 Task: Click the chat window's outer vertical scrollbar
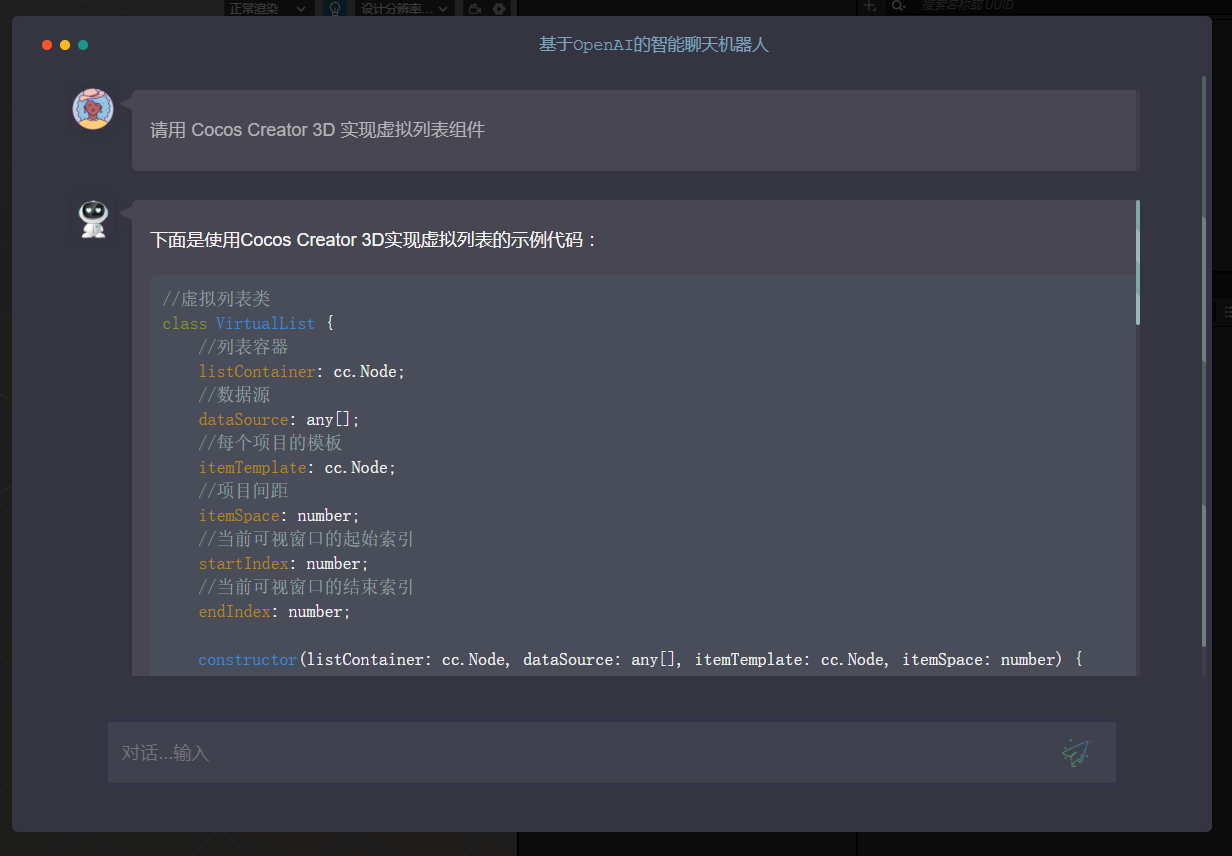click(x=1204, y=361)
